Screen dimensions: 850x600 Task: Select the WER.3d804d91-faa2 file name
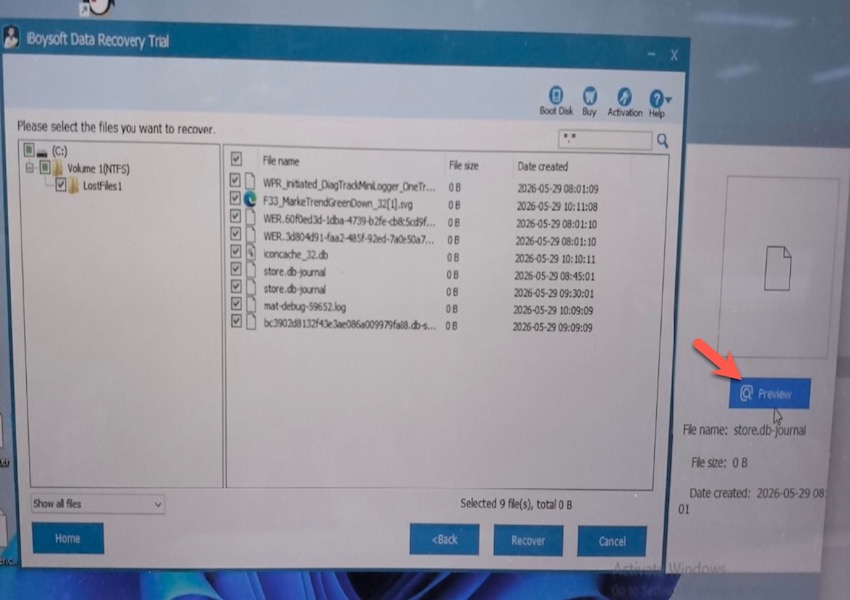click(x=349, y=238)
